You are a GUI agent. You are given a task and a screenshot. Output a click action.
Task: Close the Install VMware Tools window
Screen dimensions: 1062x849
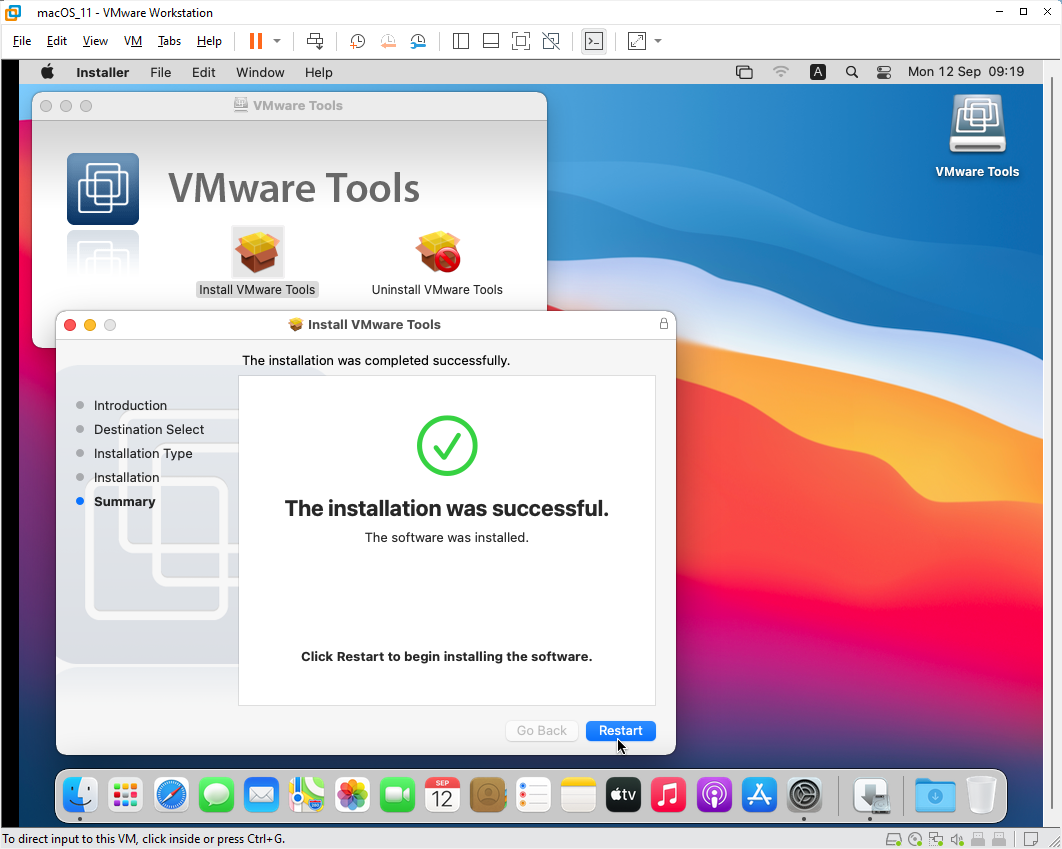pos(70,325)
